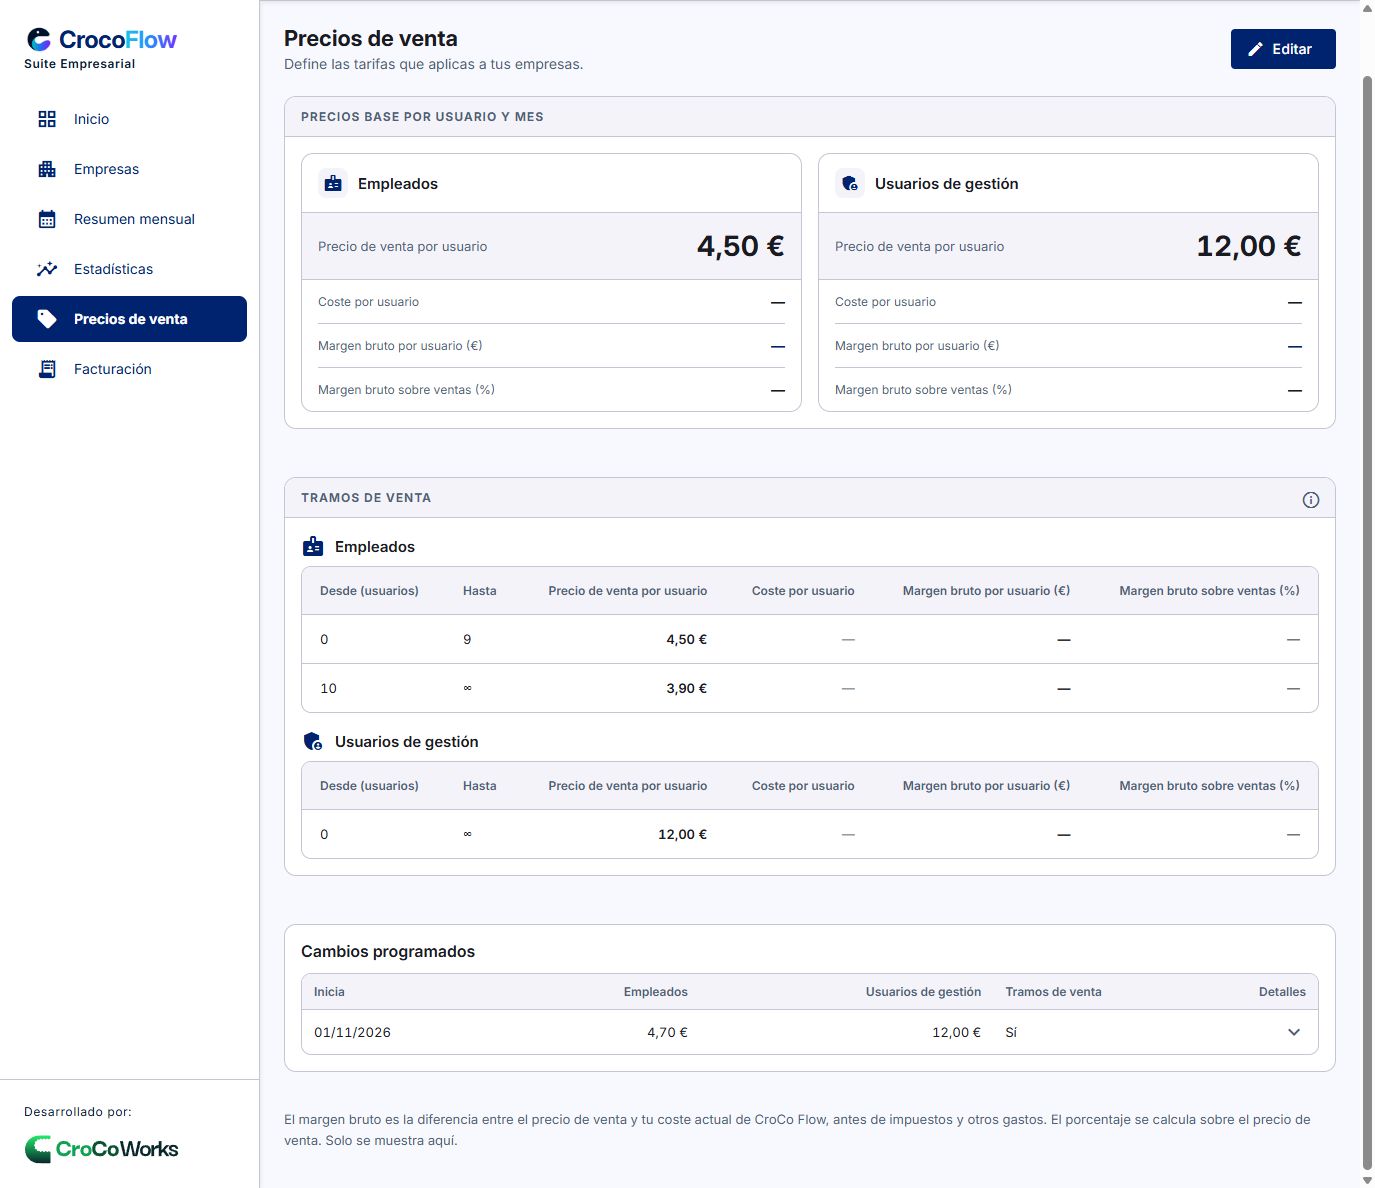
Task: Click the 3,90 € price in the Empleados tier table
Action: pos(687,688)
